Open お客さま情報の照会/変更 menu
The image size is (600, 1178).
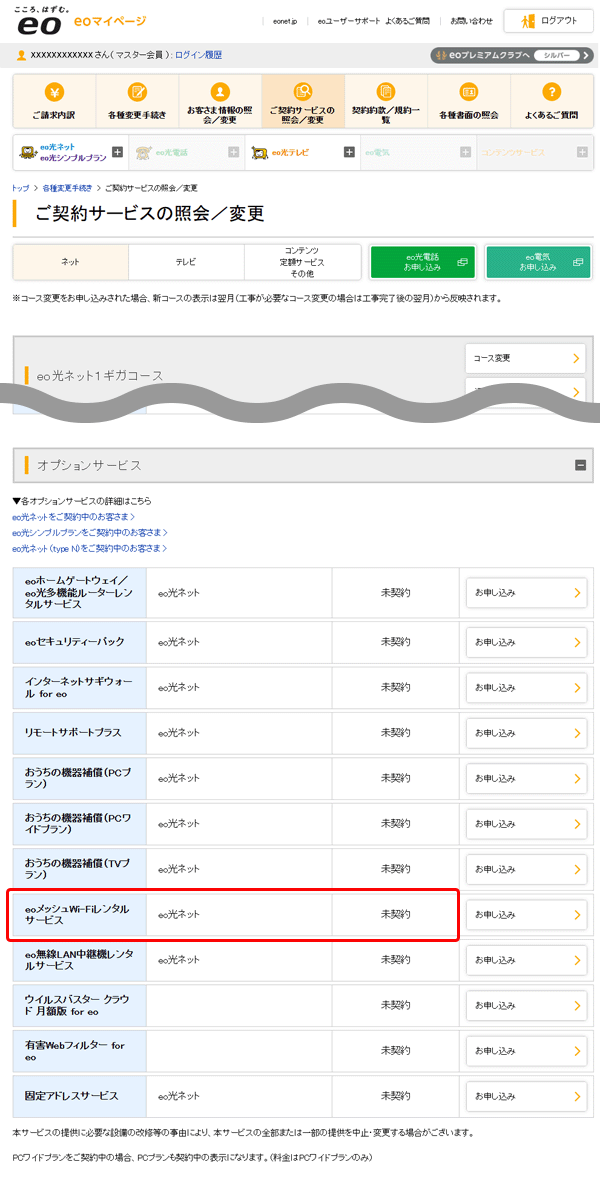pos(220,101)
